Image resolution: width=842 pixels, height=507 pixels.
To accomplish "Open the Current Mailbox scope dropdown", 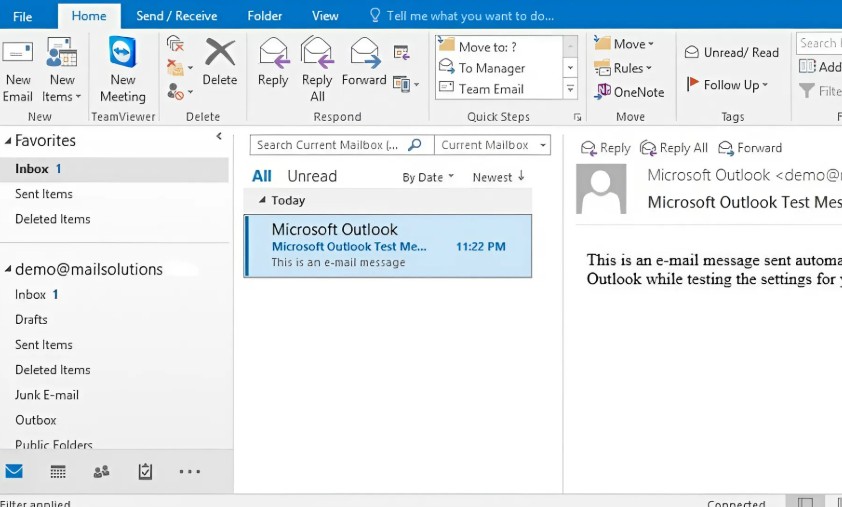I will pyautogui.click(x=492, y=145).
